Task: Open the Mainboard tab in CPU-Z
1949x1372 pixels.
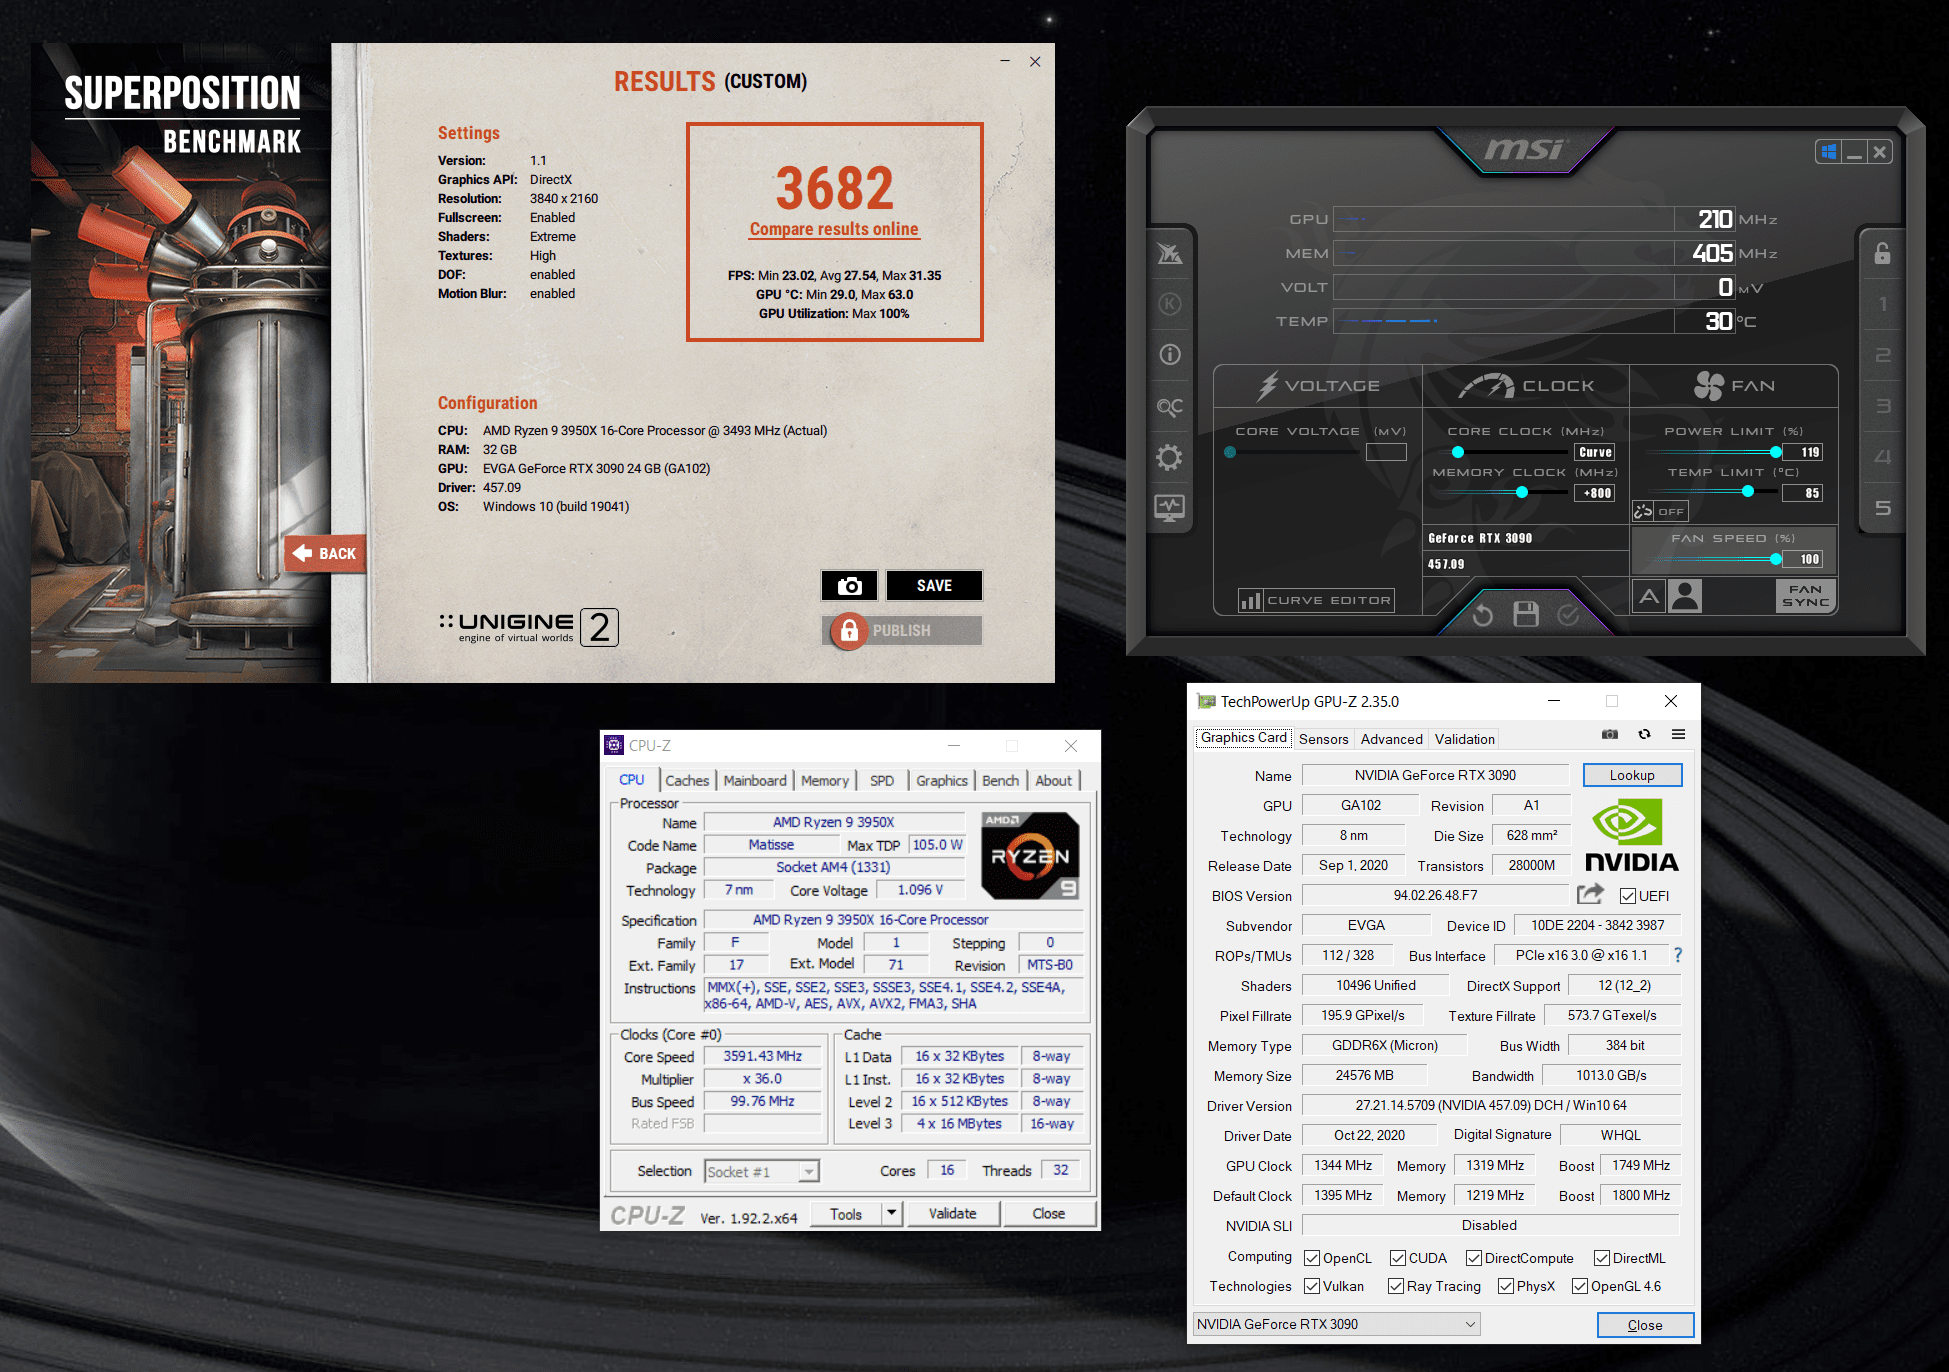Action: coord(754,781)
